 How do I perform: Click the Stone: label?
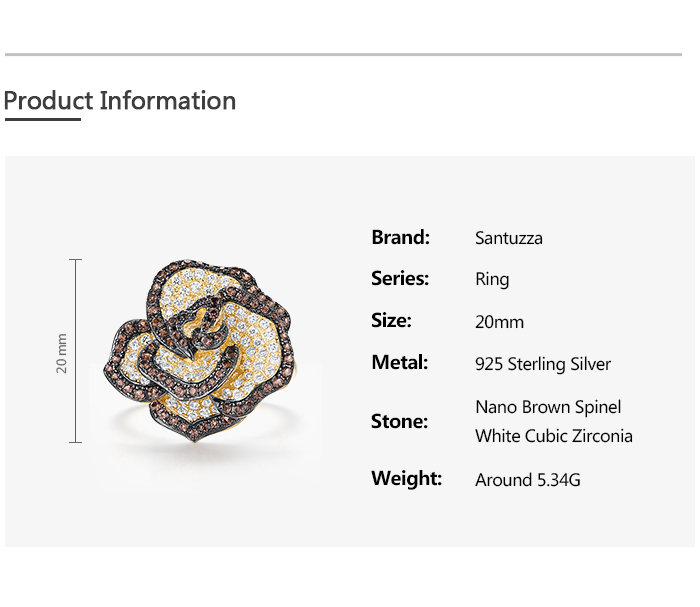(399, 421)
